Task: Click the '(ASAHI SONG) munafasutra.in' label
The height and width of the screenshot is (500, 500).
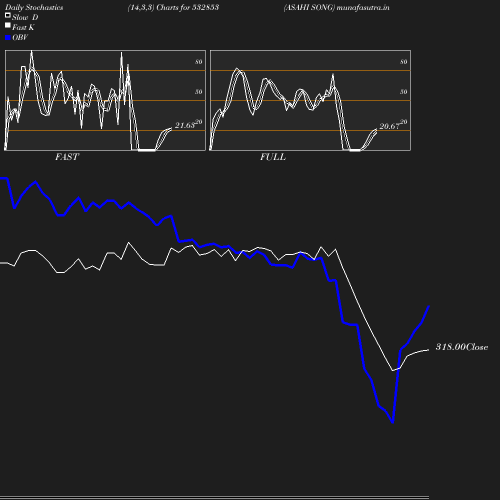Action: 336,7
